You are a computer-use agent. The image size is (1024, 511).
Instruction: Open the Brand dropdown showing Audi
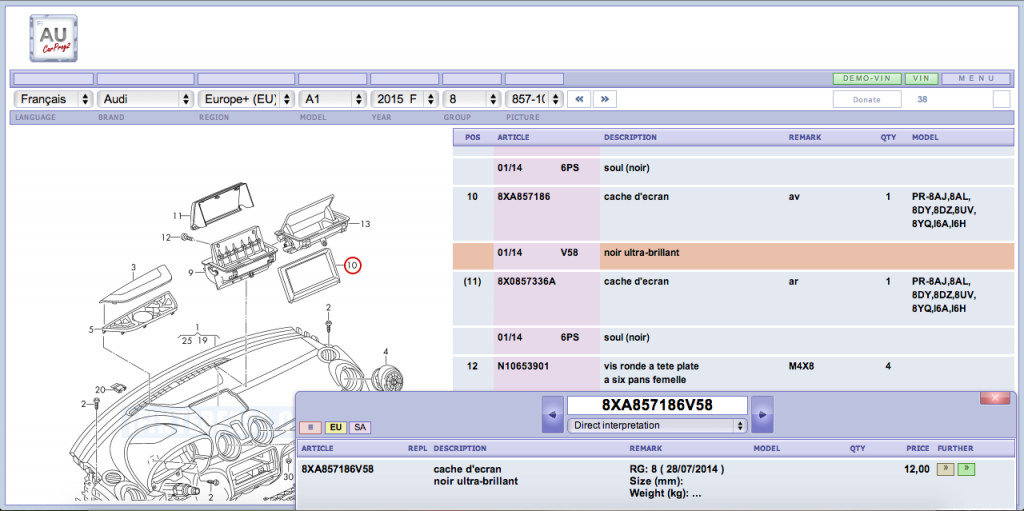(146, 99)
